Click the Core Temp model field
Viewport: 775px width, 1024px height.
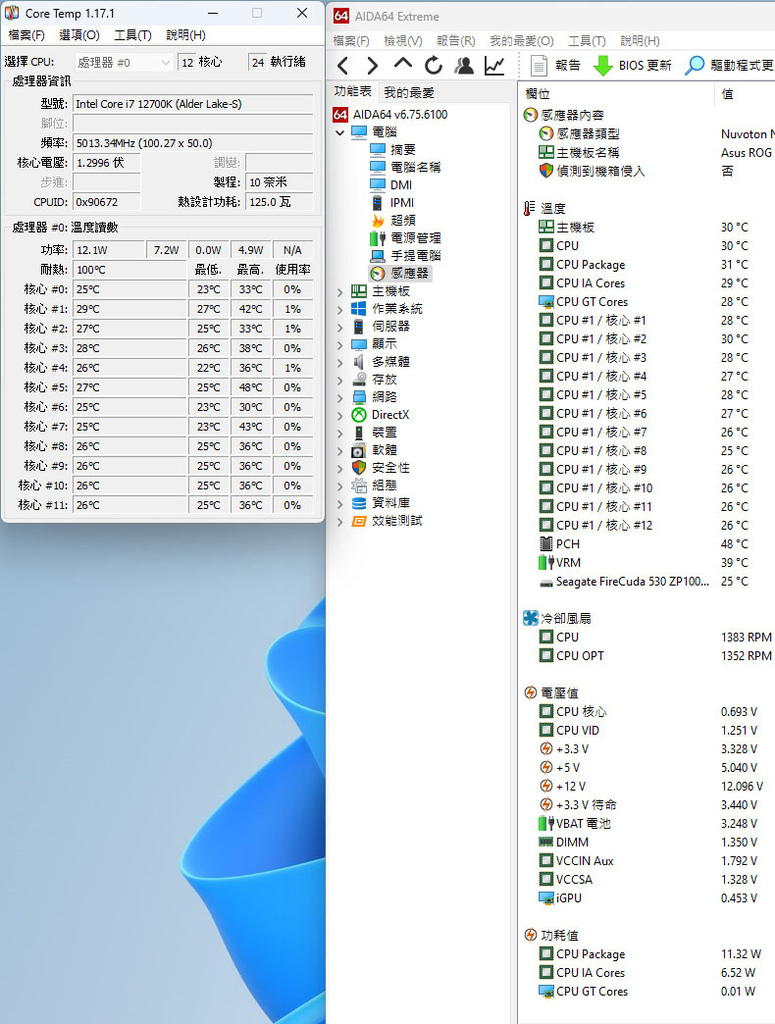pyautogui.click(x=193, y=104)
